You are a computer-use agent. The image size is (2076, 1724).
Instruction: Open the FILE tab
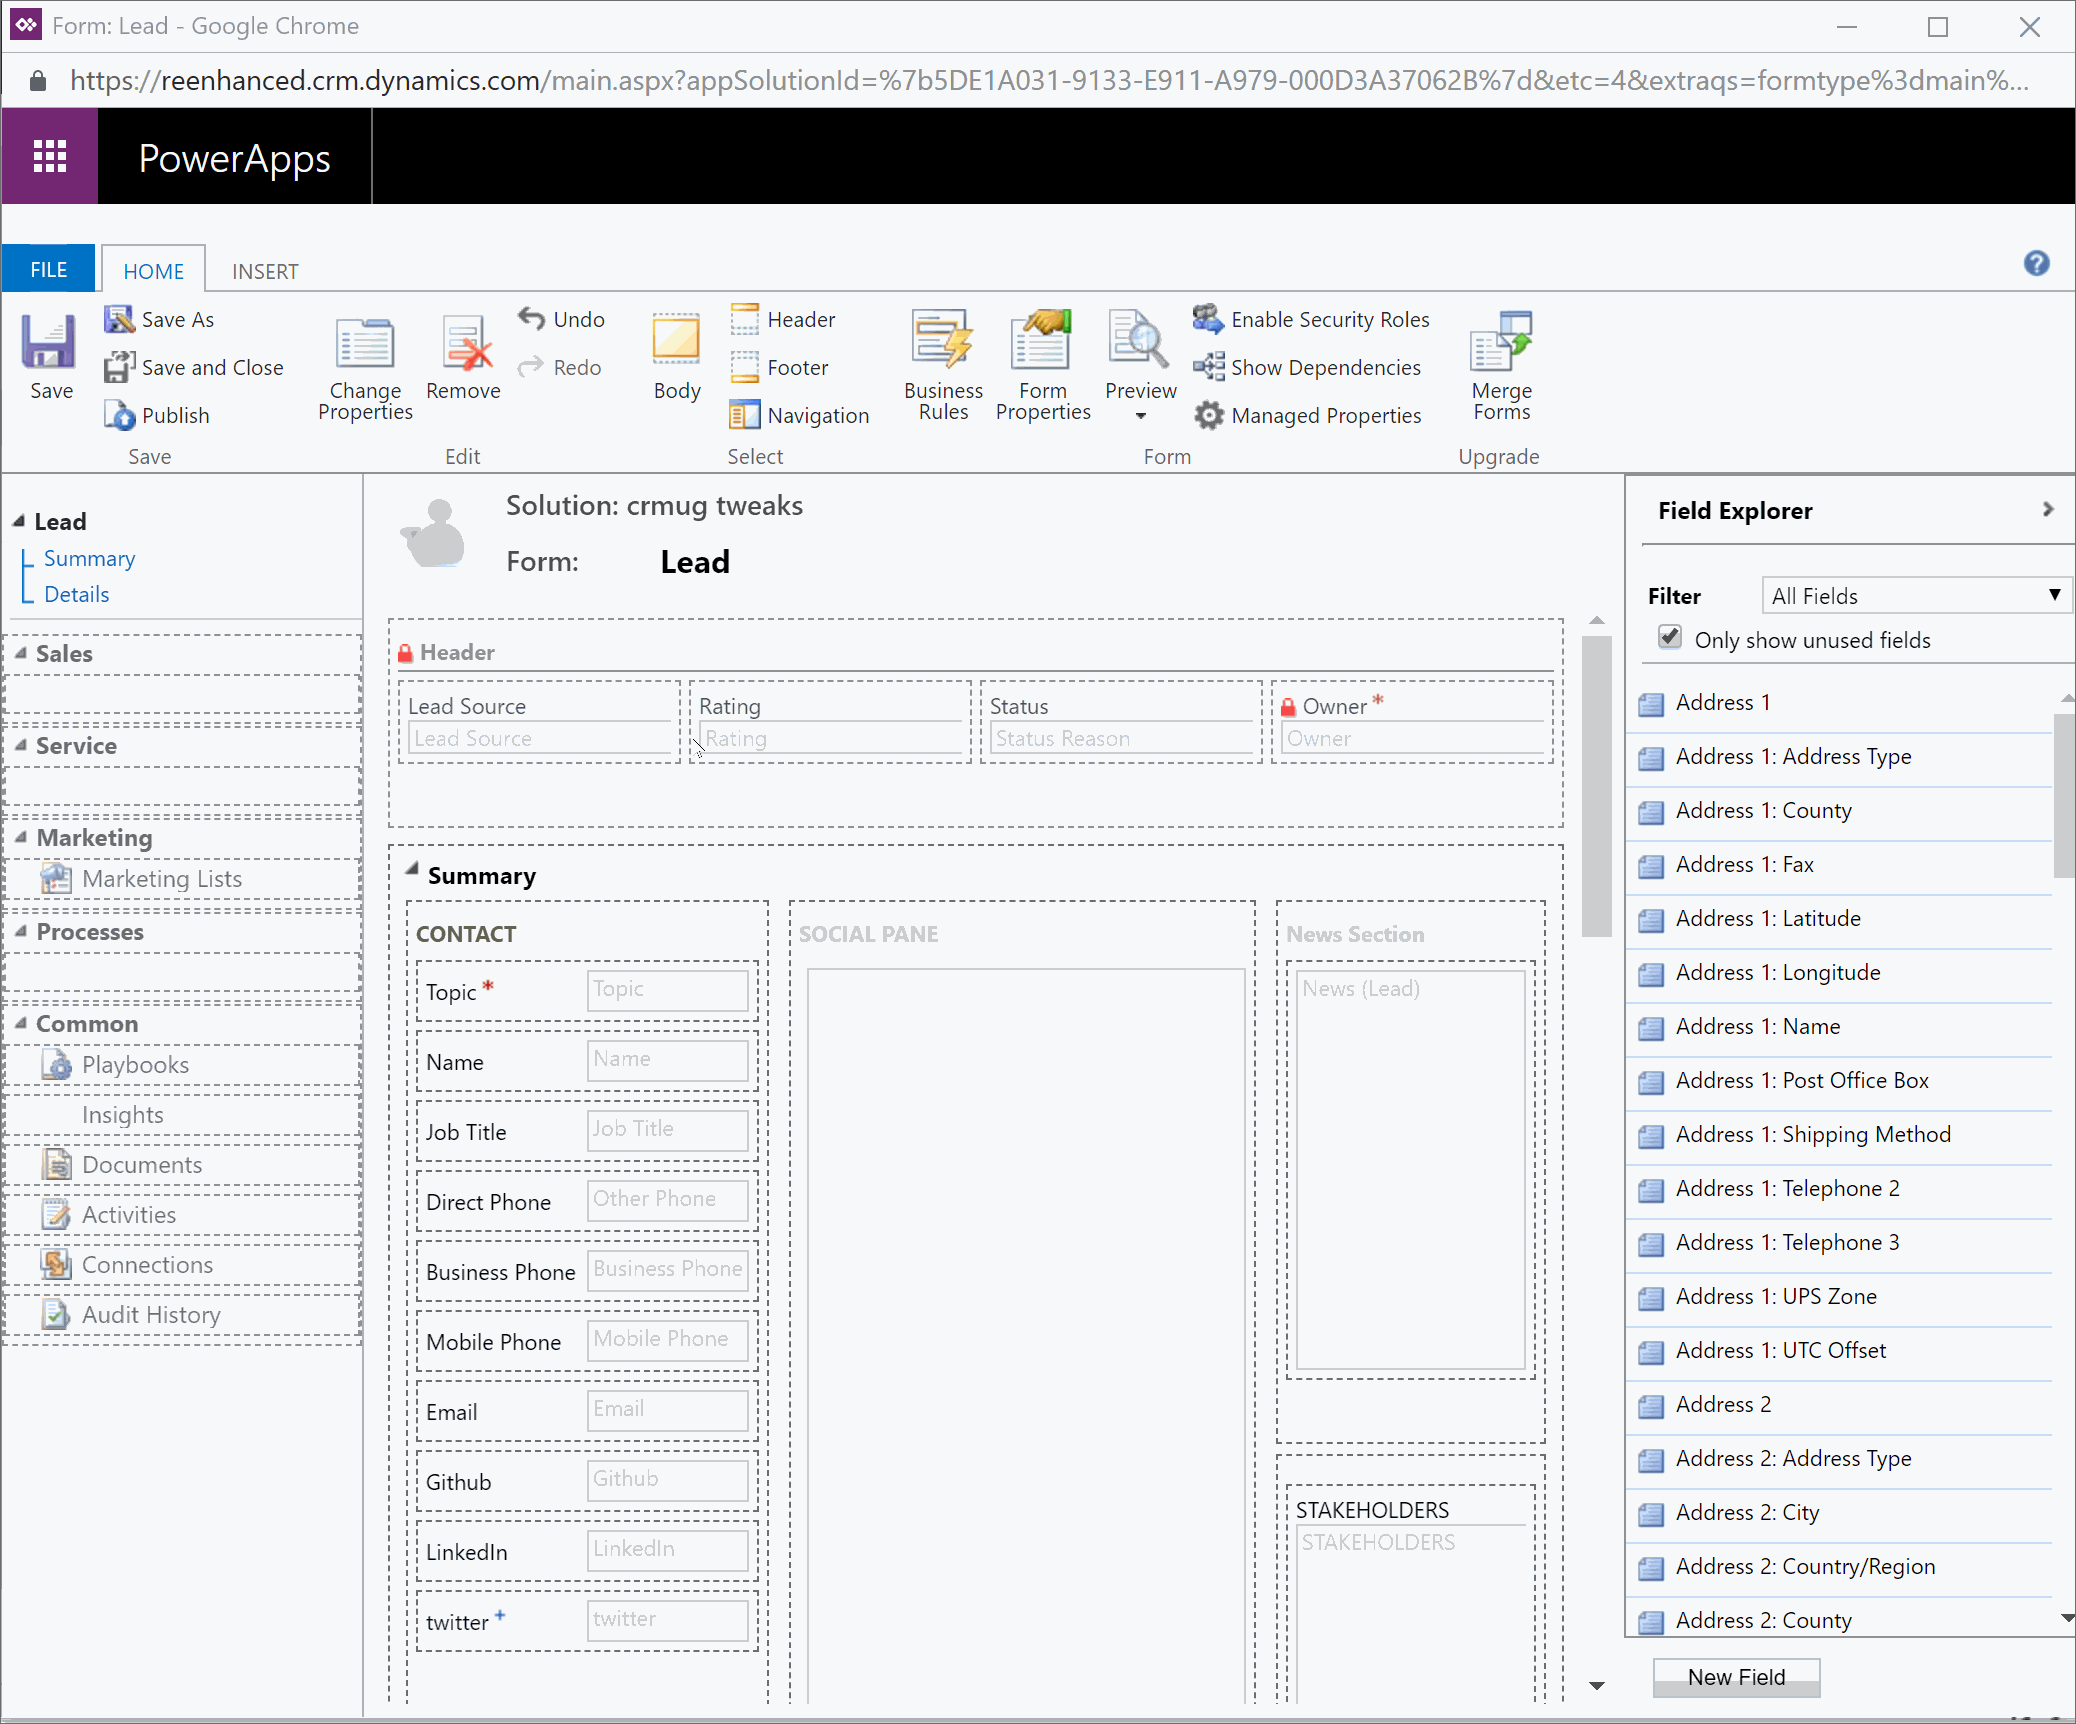click(x=49, y=270)
